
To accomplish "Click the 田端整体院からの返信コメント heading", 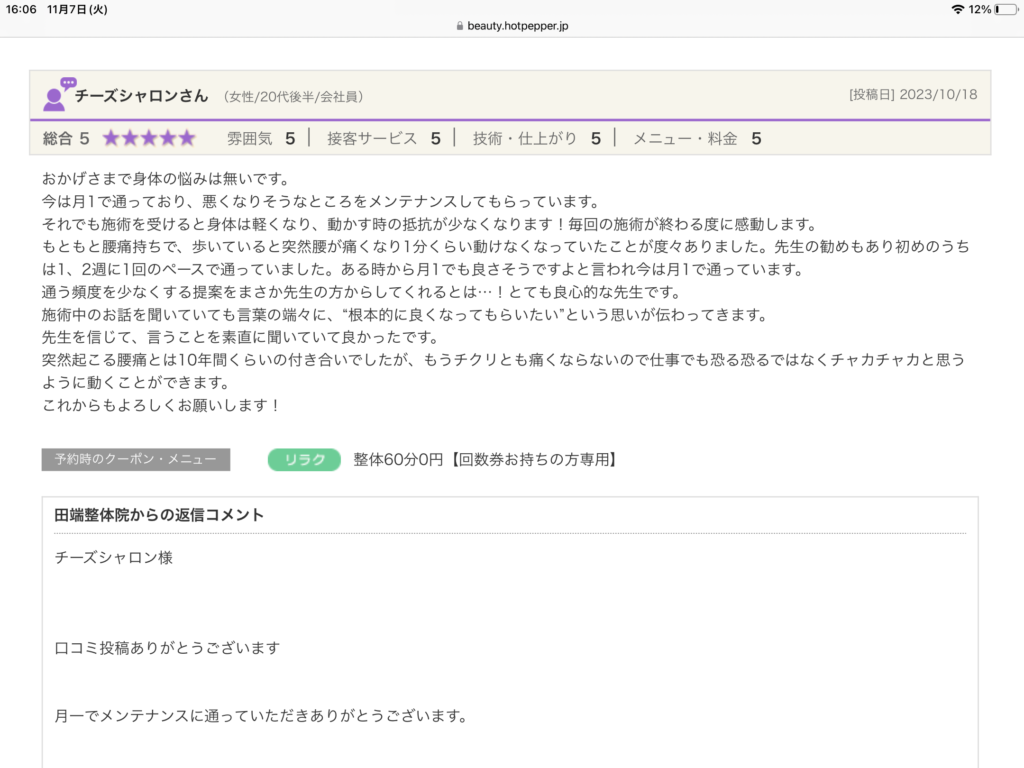I will point(159,515).
